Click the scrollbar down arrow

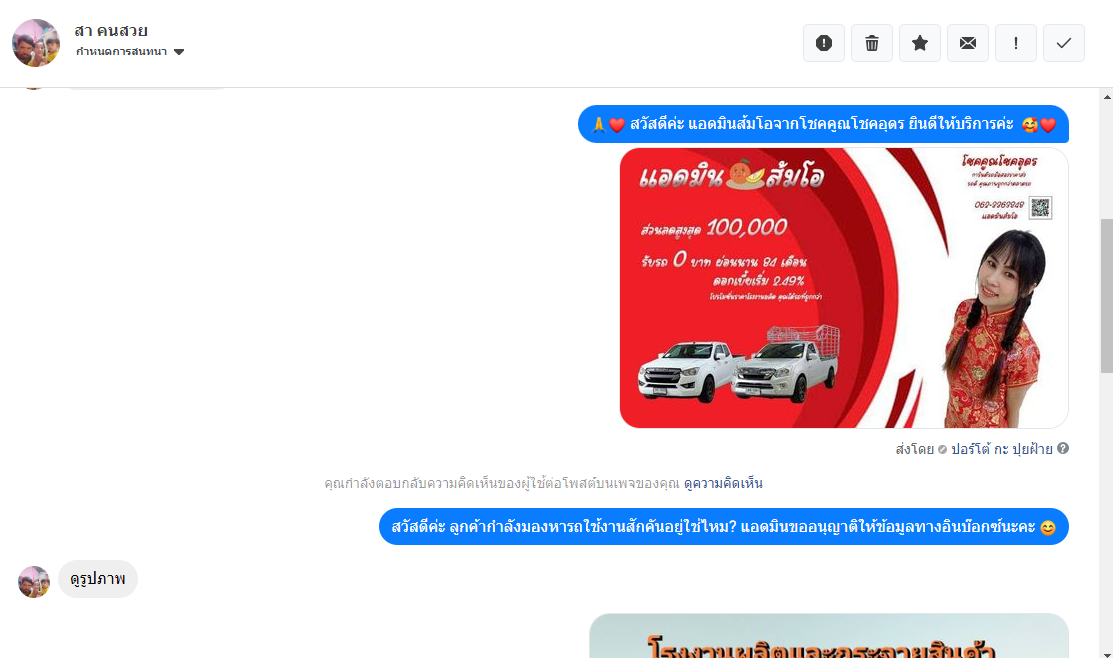[x=1107, y=652]
